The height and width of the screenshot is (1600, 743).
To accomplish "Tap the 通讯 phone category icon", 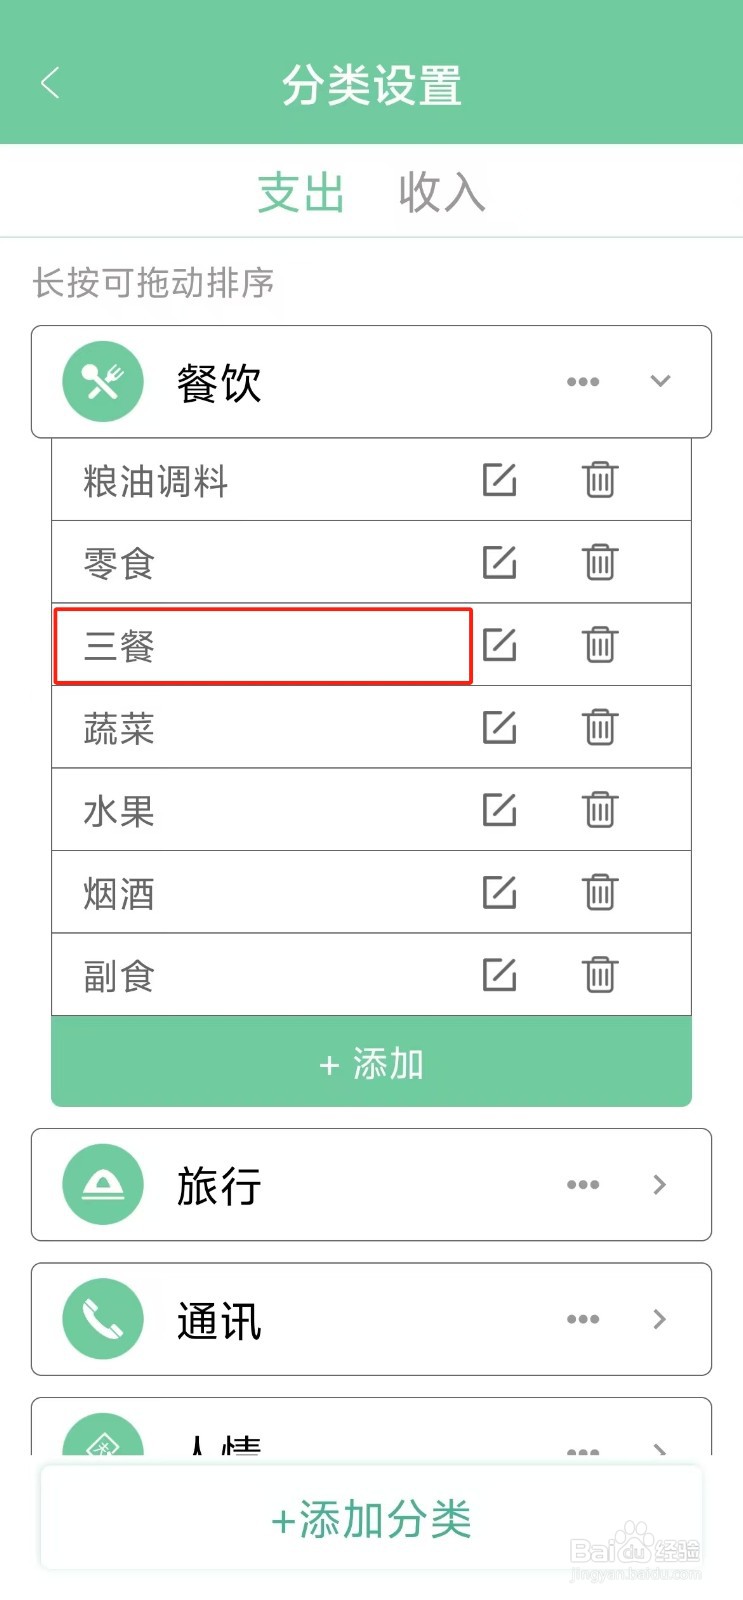I will tap(103, 1319).
